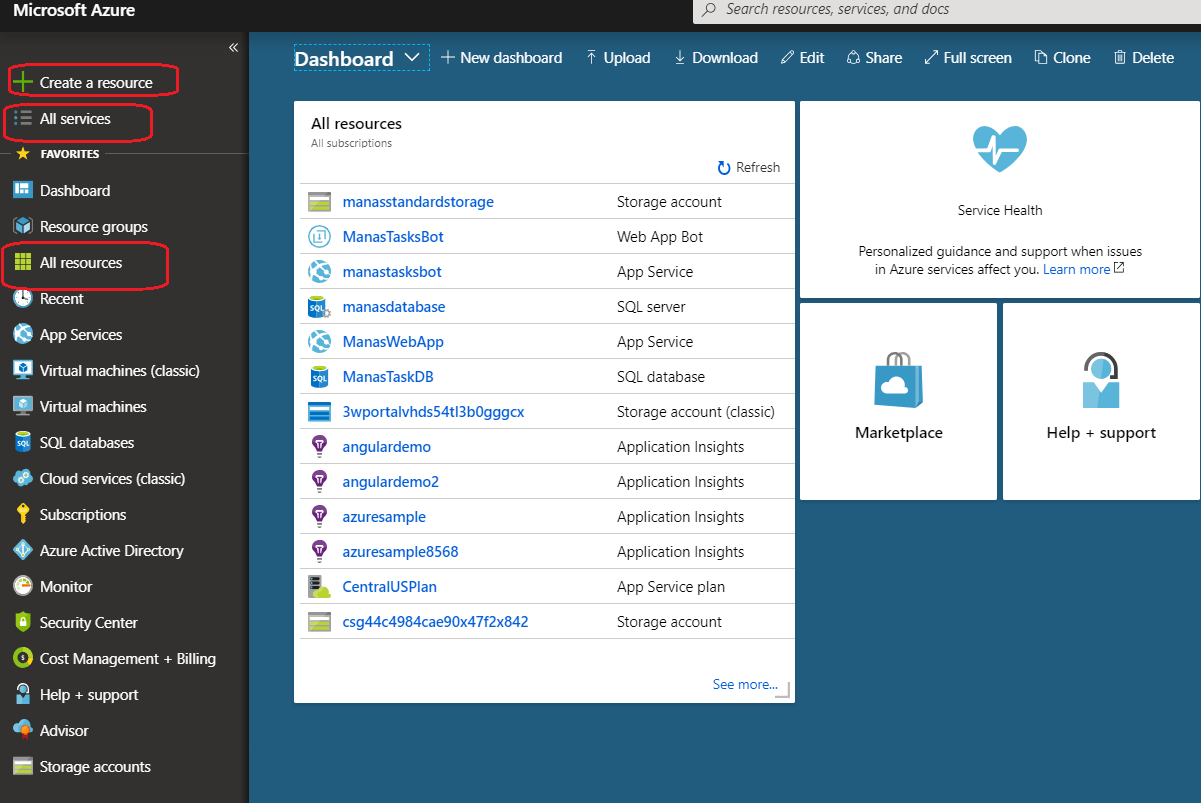Open the ManasTaskDB SQL database
This screenshot has height=803, width=1201.
tap(388, 377)
